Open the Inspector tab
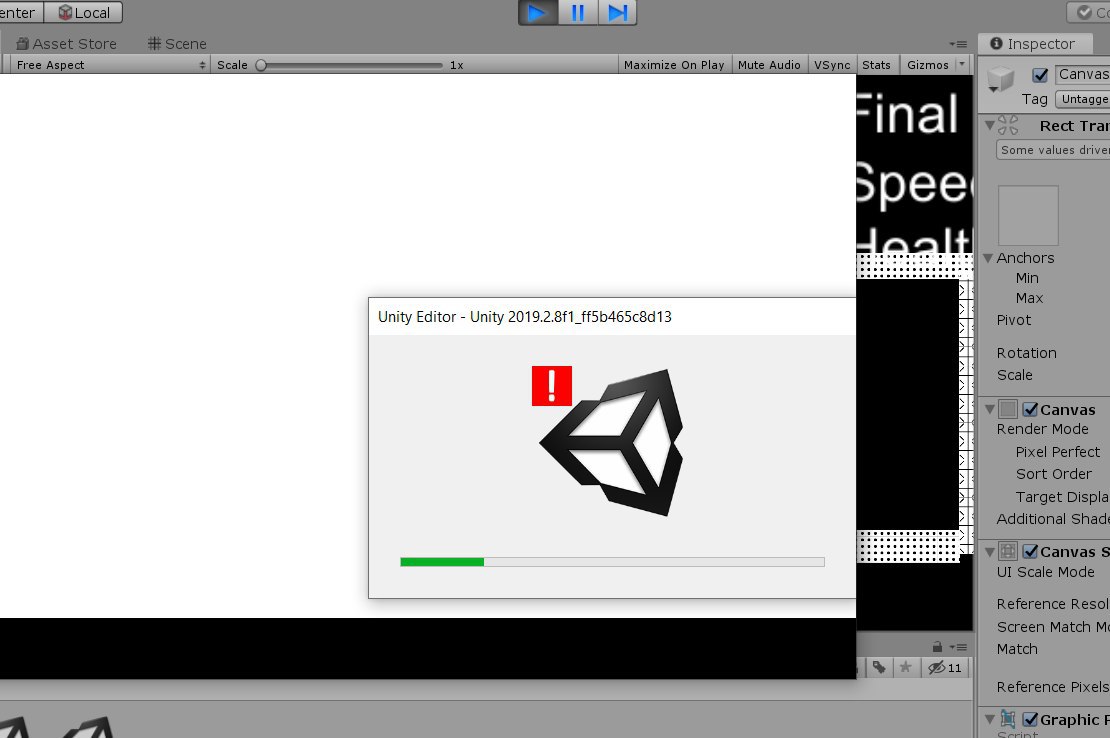Image resolution: width=1110 pixels, height=738 pixels. [x=1034, y=44]
